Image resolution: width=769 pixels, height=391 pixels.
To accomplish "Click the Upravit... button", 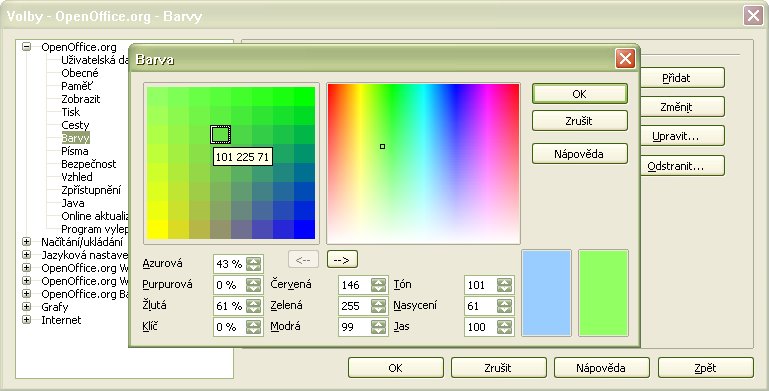I will coord(682,136).
